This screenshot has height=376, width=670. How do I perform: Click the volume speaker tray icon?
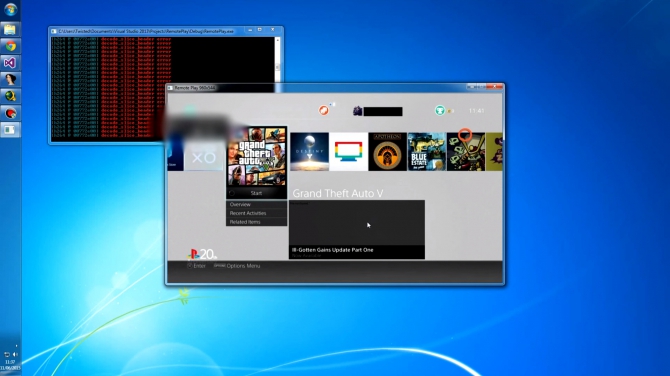15,354
